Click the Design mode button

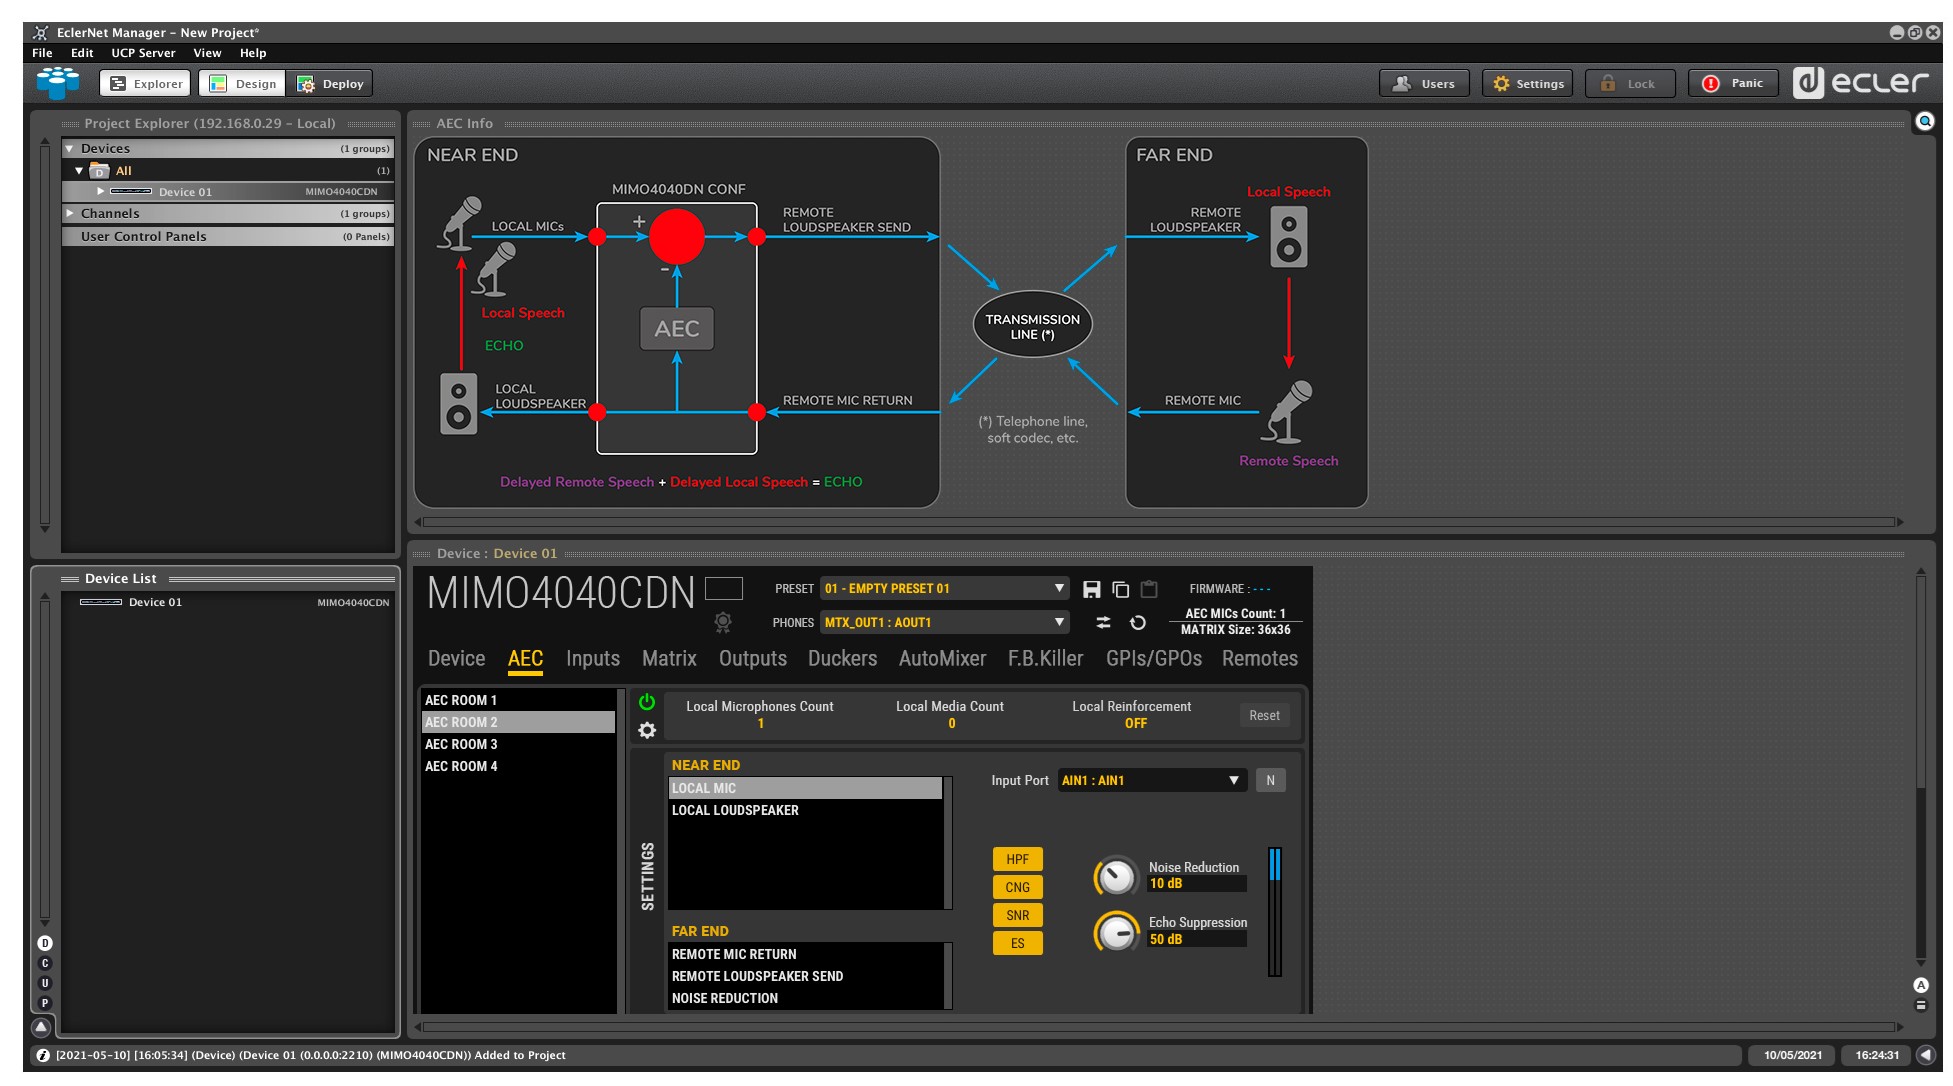(242, 84)
